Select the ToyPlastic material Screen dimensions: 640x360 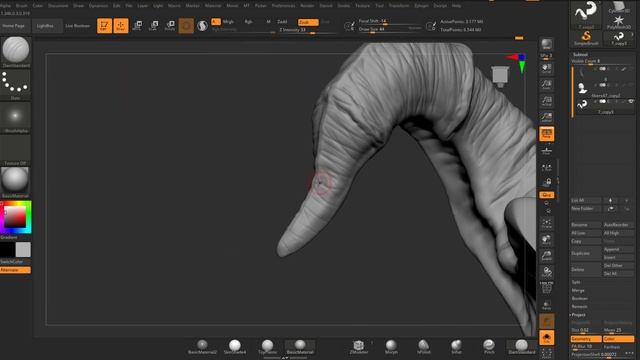pos(267,347)
